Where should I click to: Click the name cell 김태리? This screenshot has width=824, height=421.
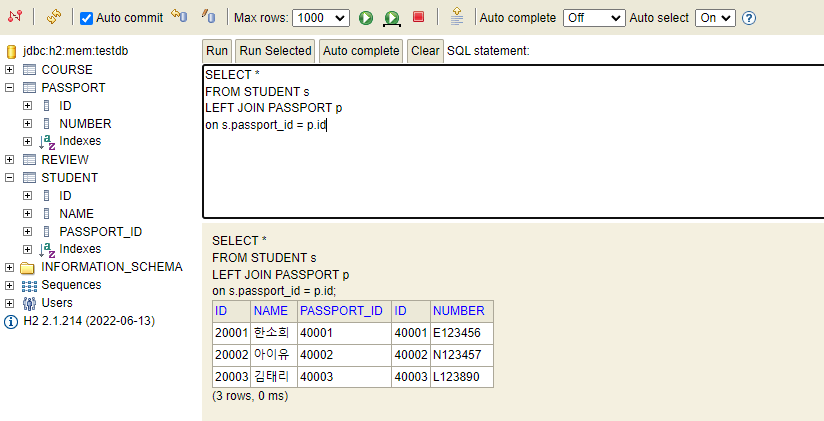274,377
